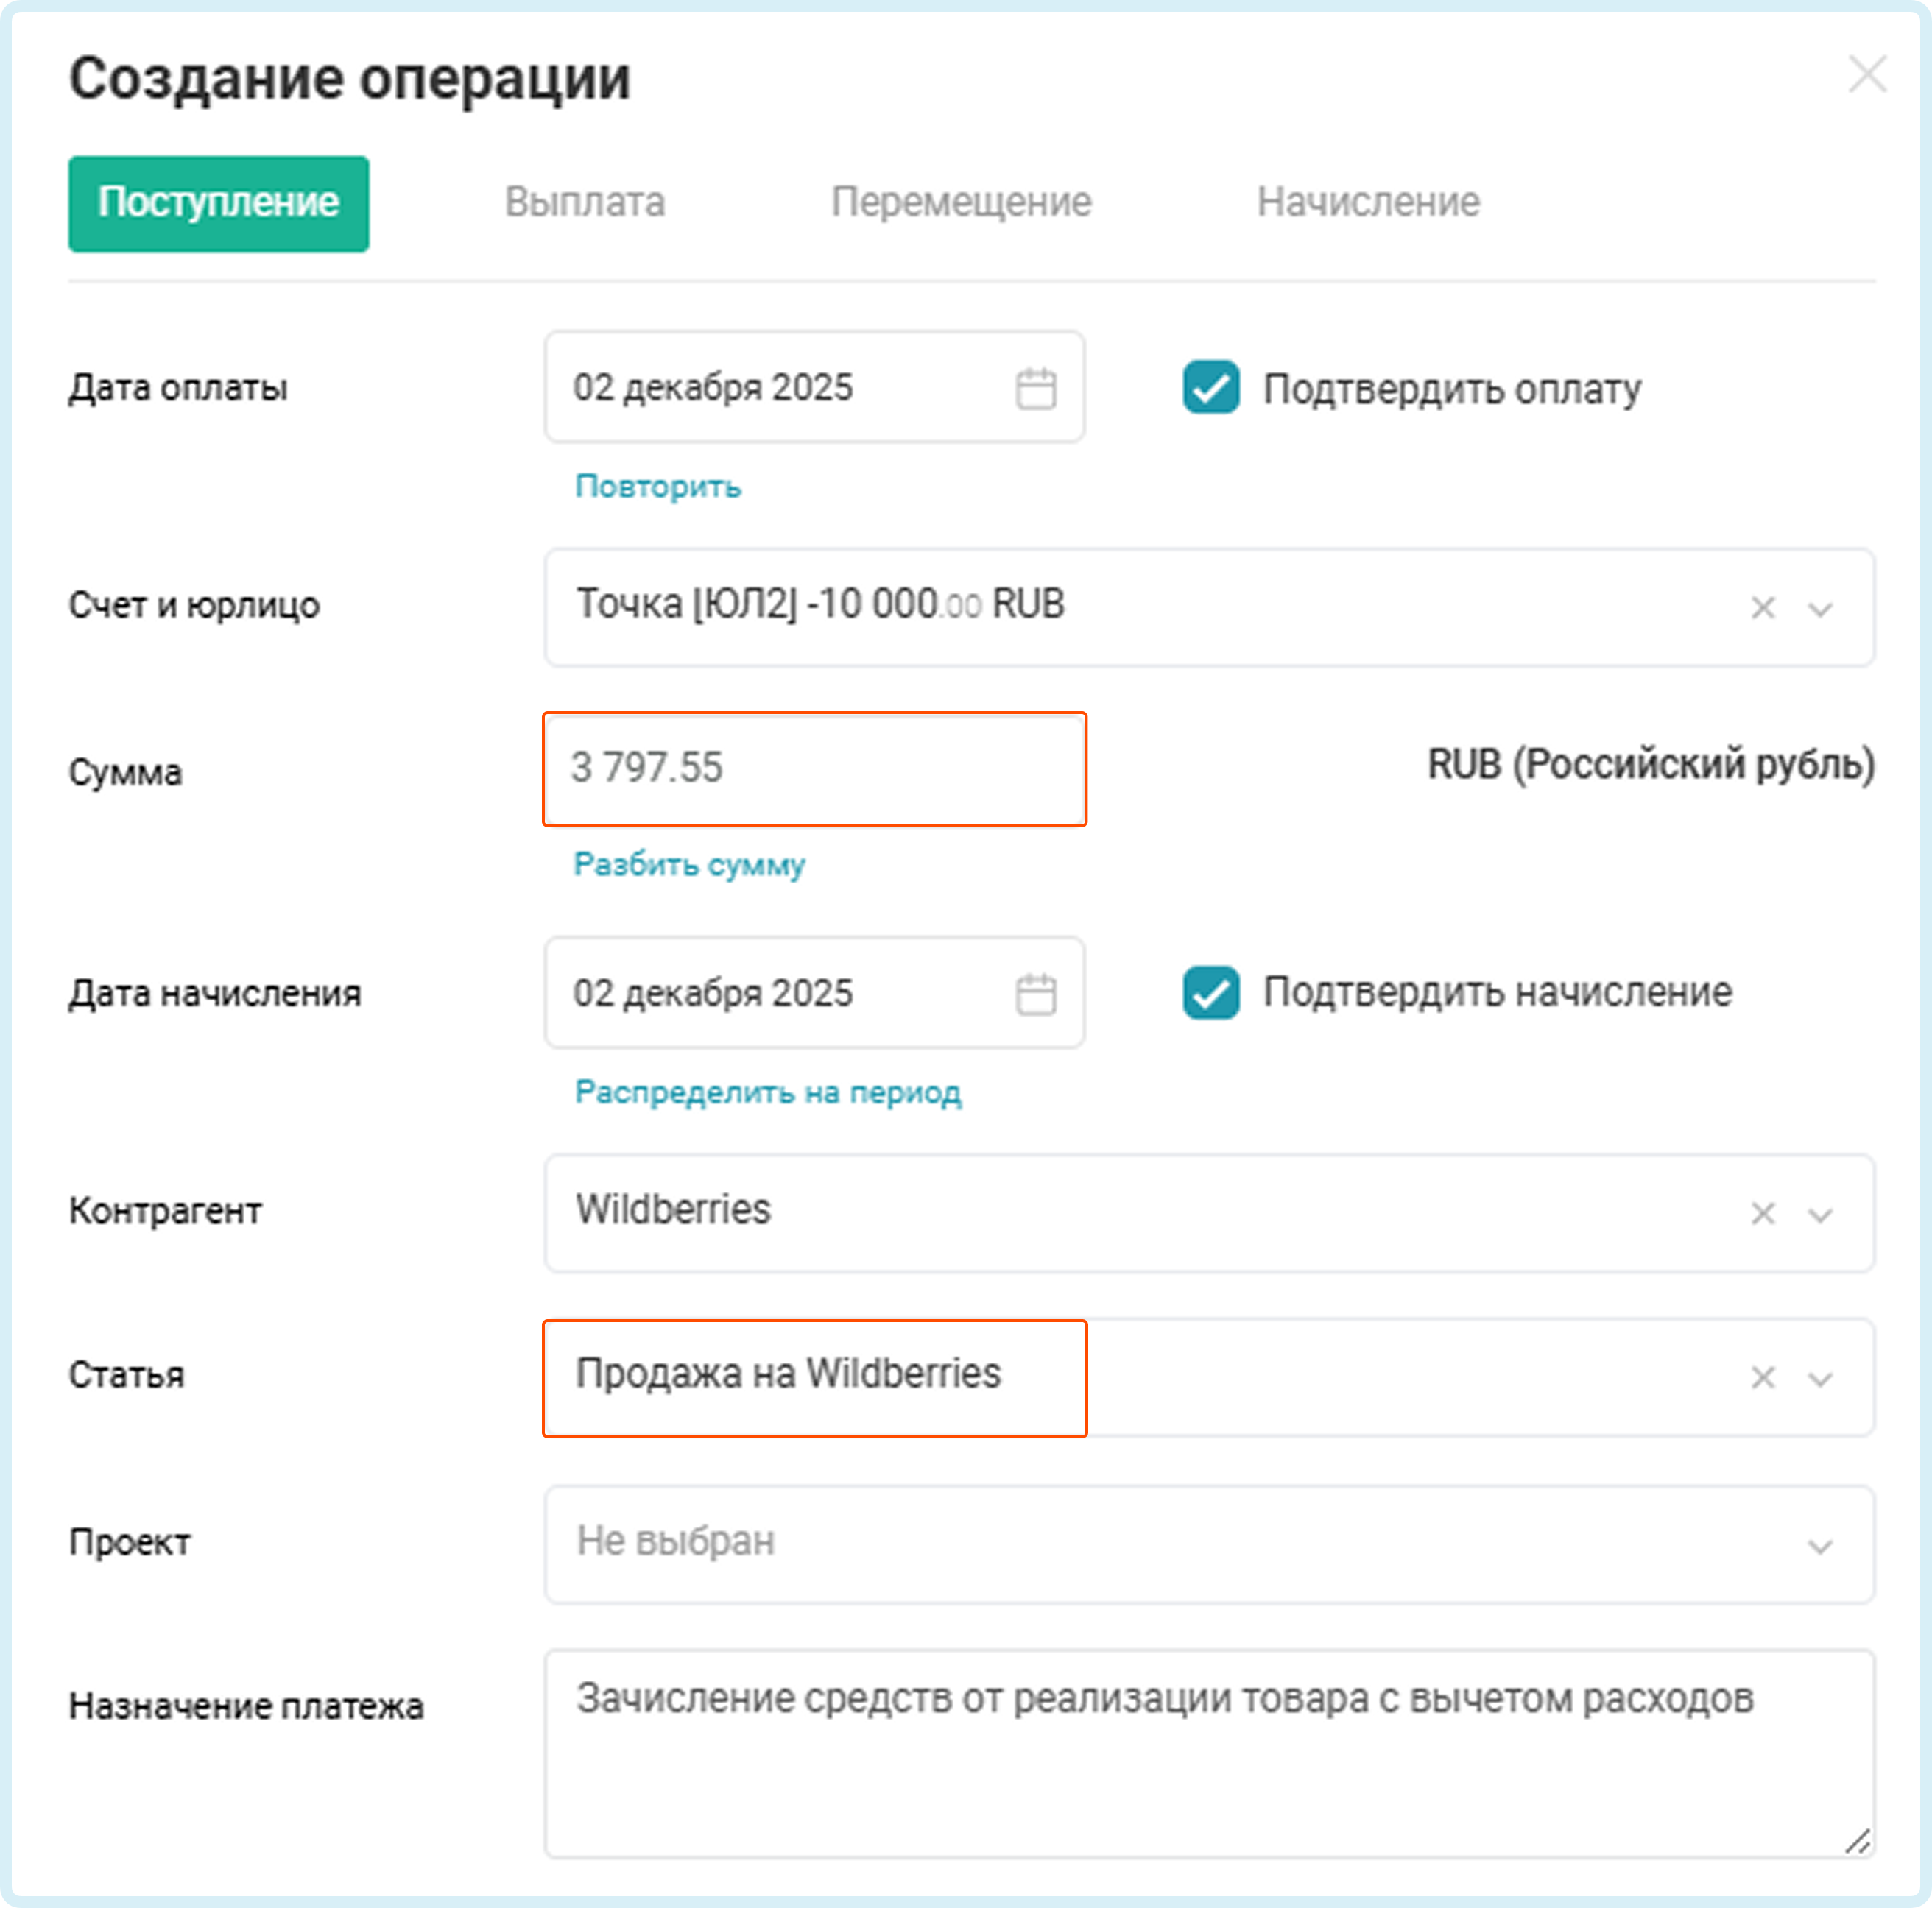Clear the Wildberries контрагент selection
Image resolution: width=1932 pixels, height=1908 pixels.
tap(1762, 1213)
